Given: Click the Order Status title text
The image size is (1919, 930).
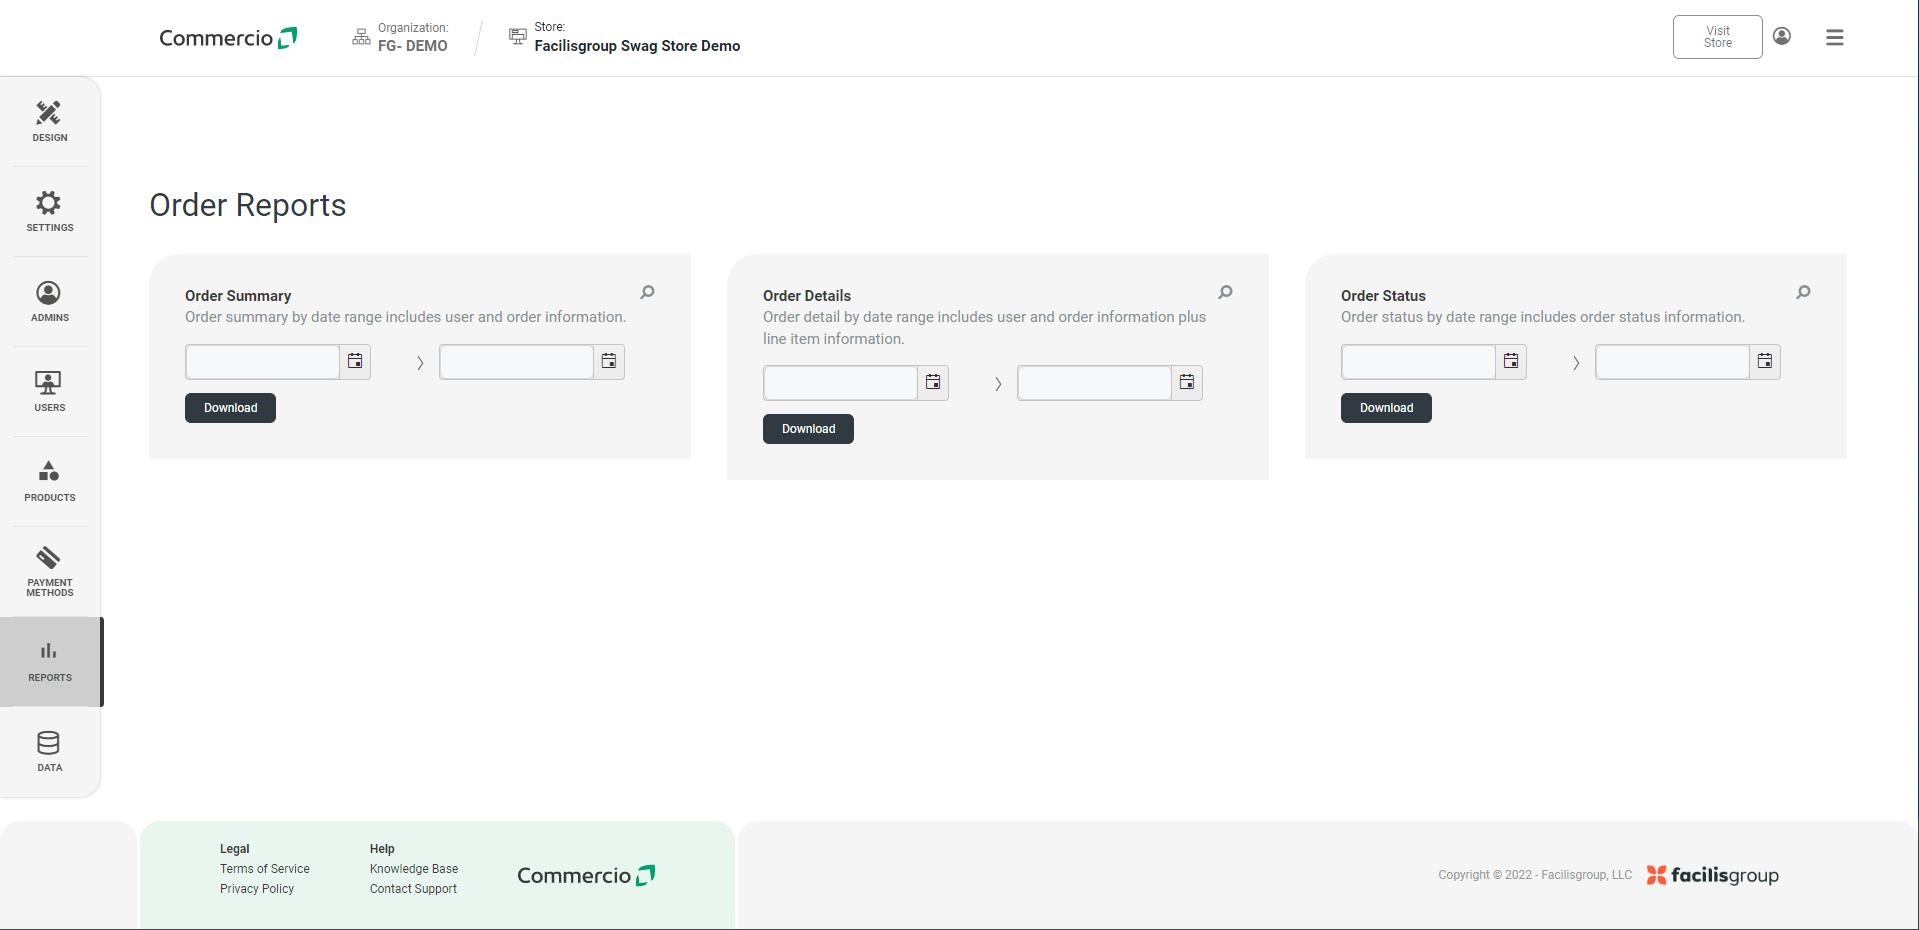Looking at the screenshot, I should (x=1383, y=296).
